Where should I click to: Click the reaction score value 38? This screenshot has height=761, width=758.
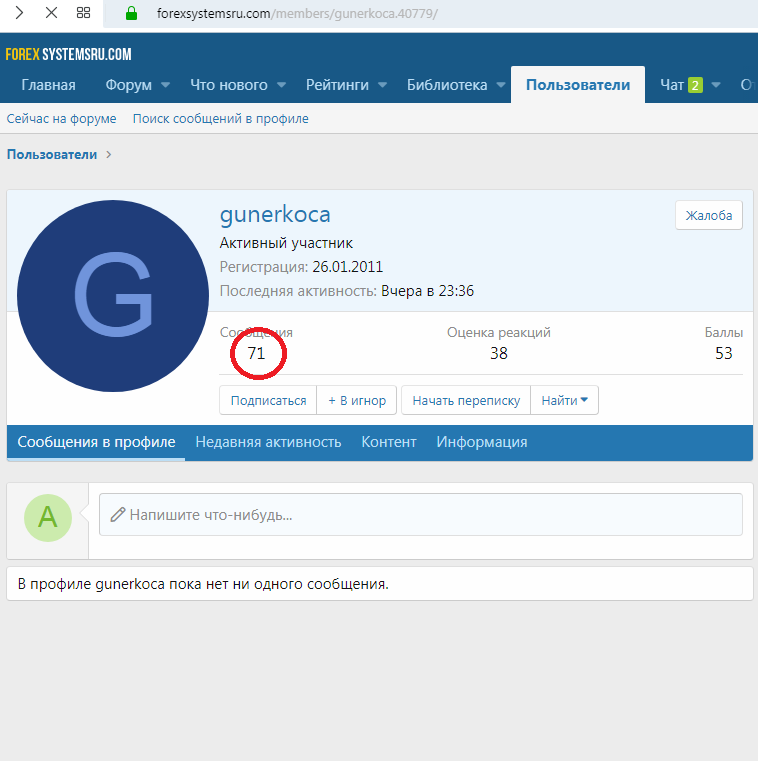tap(499, 353)
